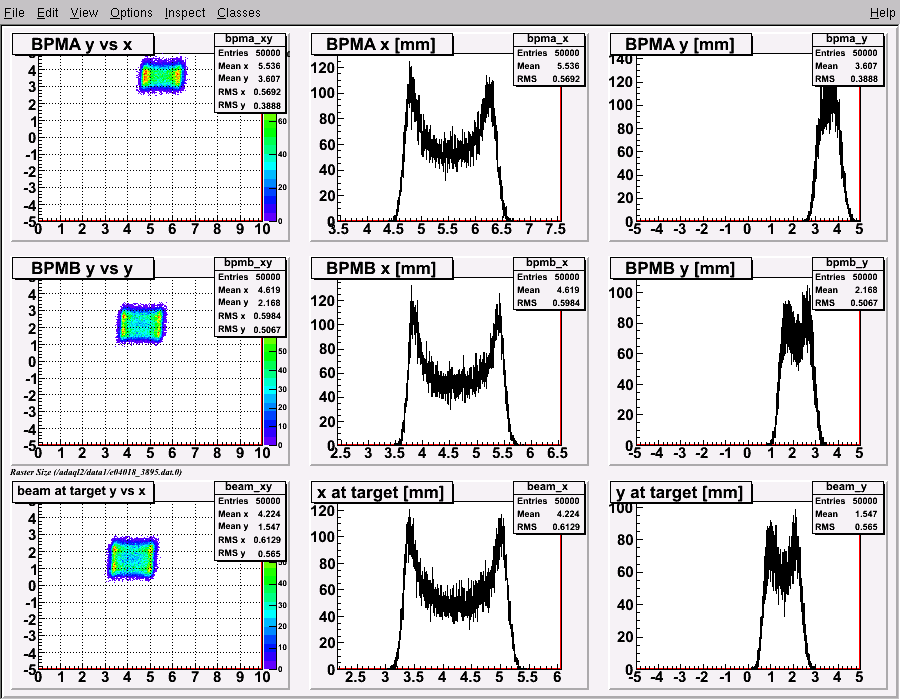This screenshot has width=900, height=700.
Task: Click the bpmb_x statistics box header
Action: click(x=548, y=263)
